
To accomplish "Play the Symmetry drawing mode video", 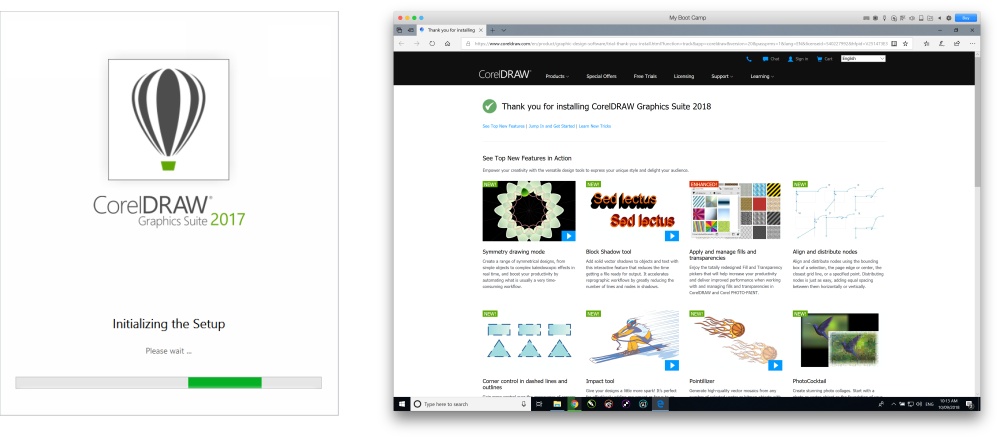I will coord(568,236).
